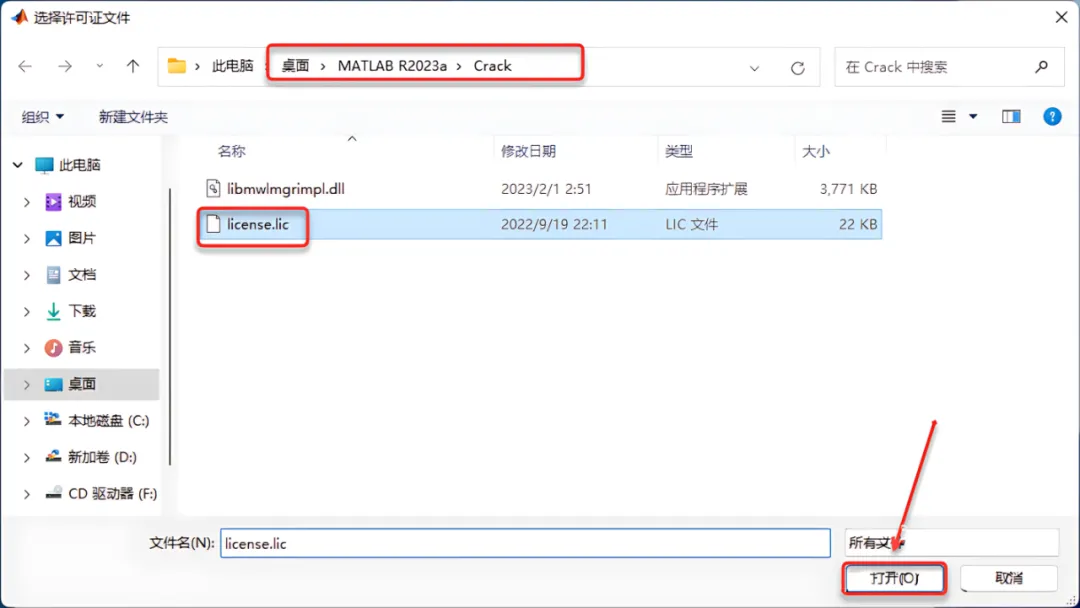Open the 下载 folder in sidebar
Image resolution: width=1080 pixels, height=608 pixels.
click(82, 311)
